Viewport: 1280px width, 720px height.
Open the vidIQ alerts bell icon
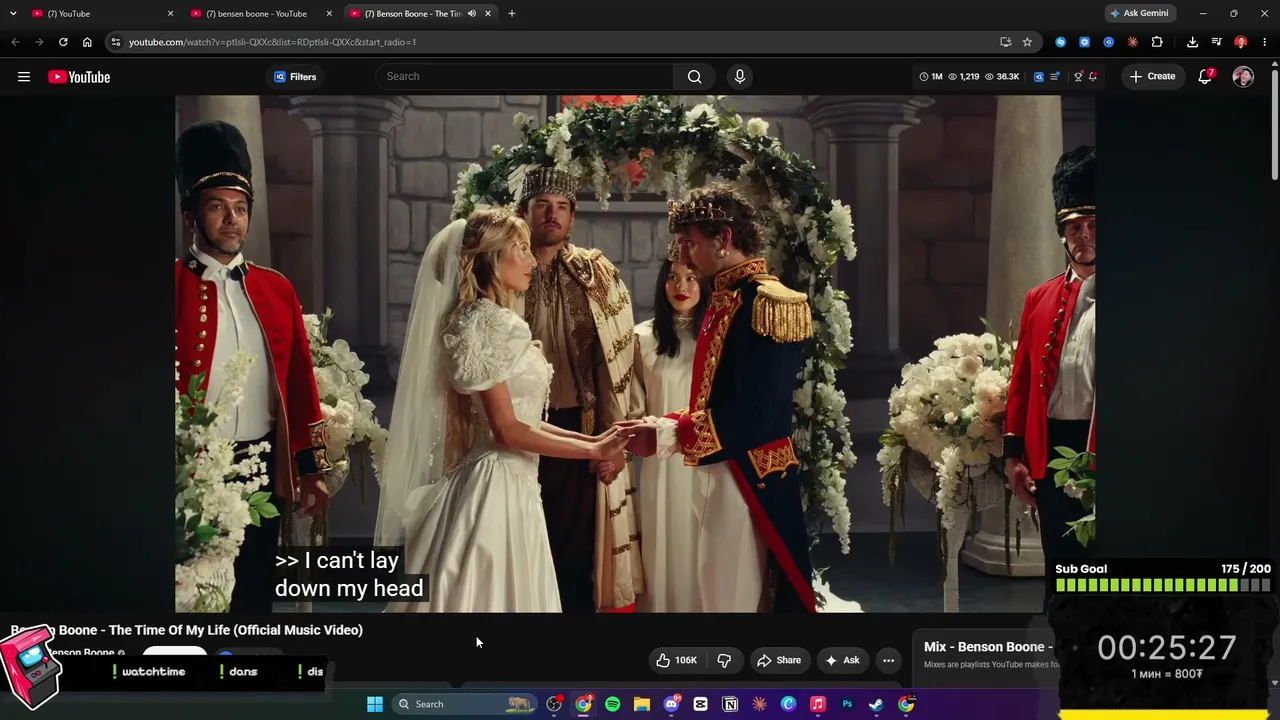tap(1093, 77)
